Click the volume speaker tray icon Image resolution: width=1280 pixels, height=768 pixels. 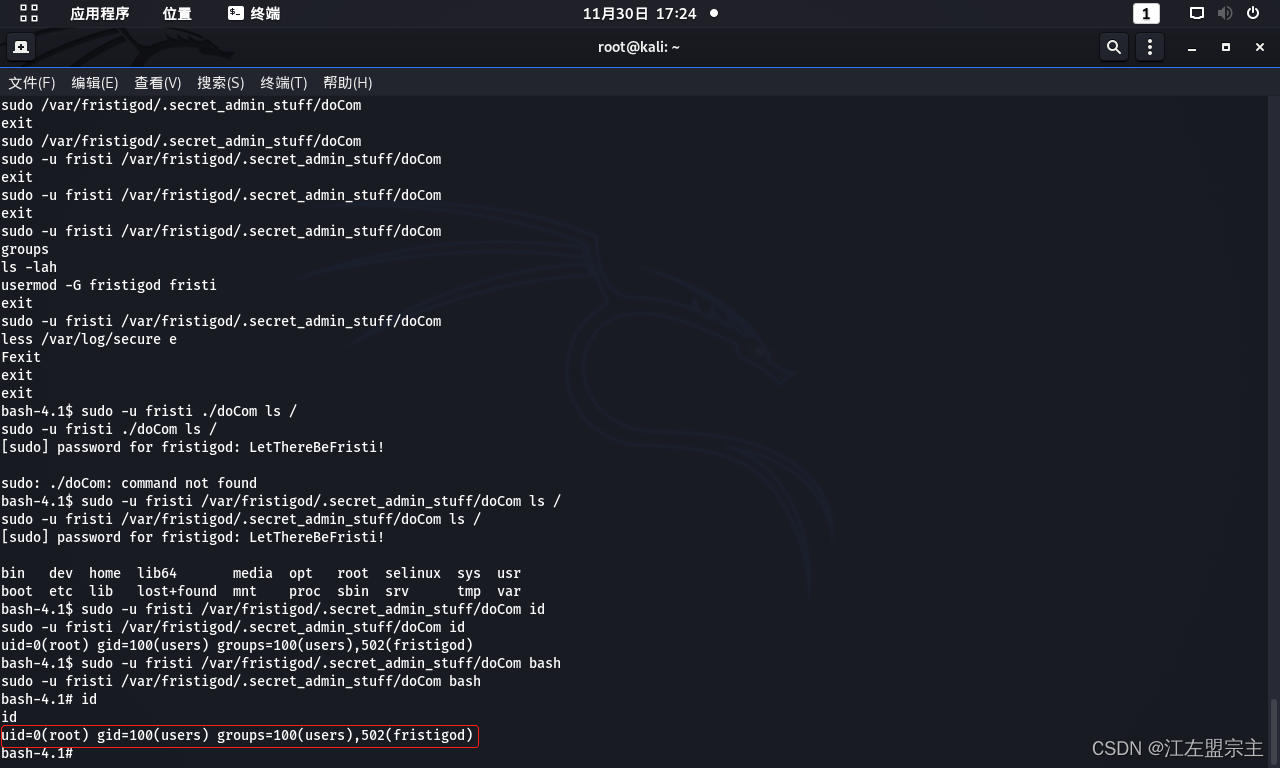coord(1225,13)
